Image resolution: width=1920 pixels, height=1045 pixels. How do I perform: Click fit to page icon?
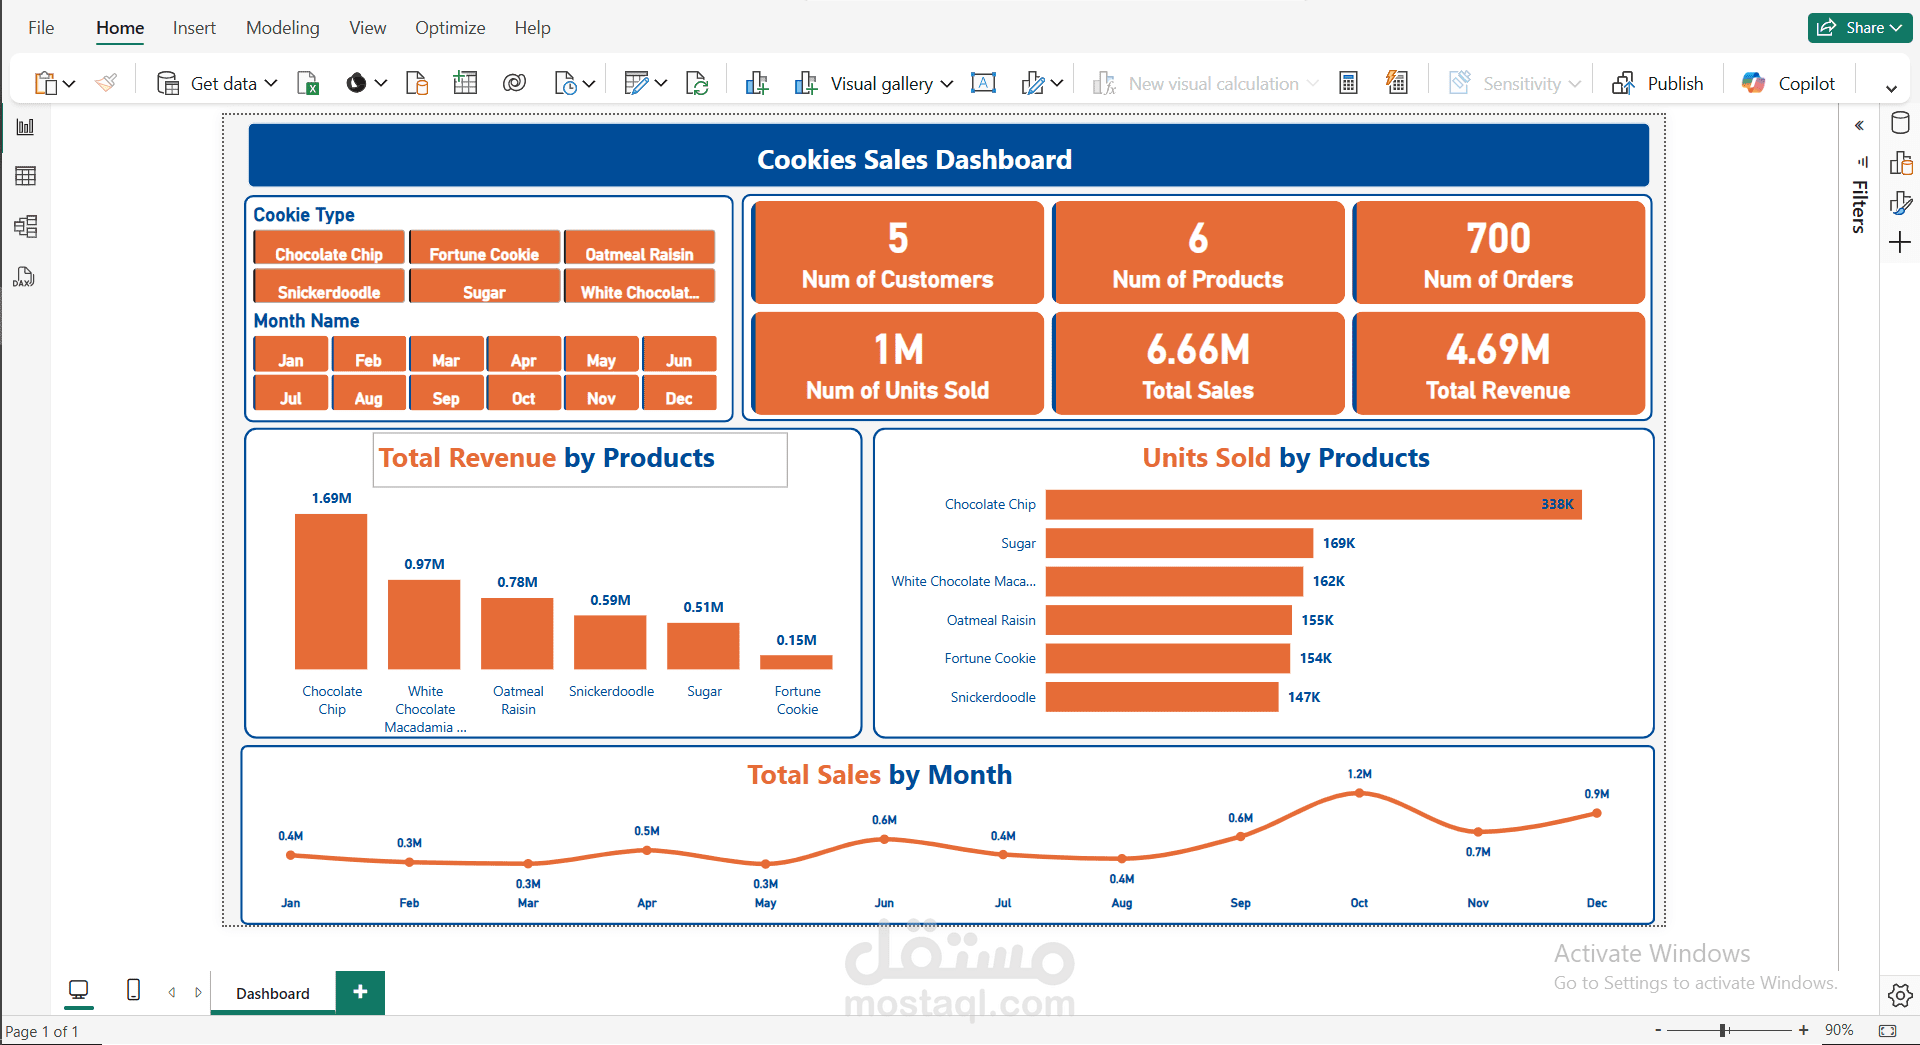pyautogui.click(x=1888, y=1030)
